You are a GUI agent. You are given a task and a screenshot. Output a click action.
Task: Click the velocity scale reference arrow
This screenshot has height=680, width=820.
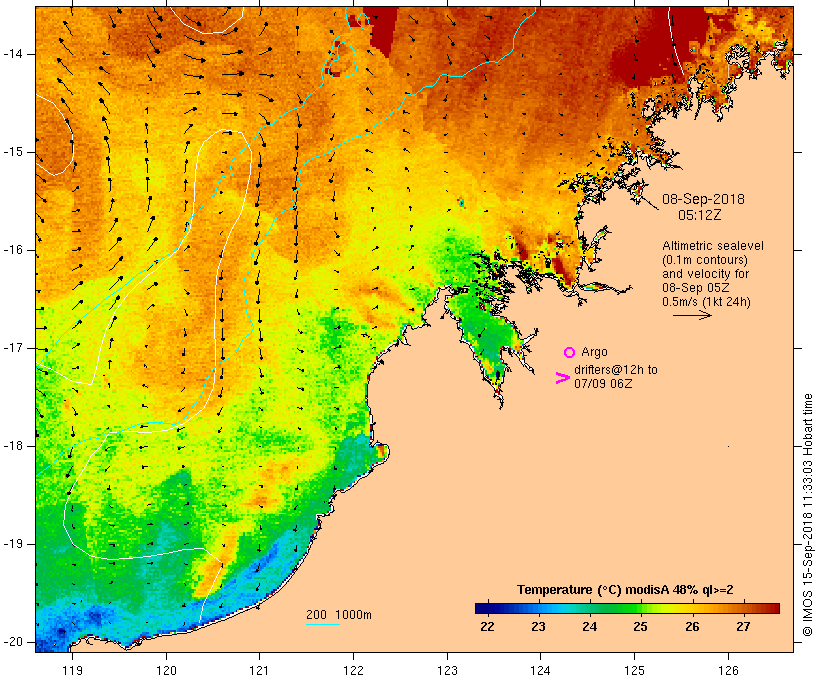click(692, 315)
